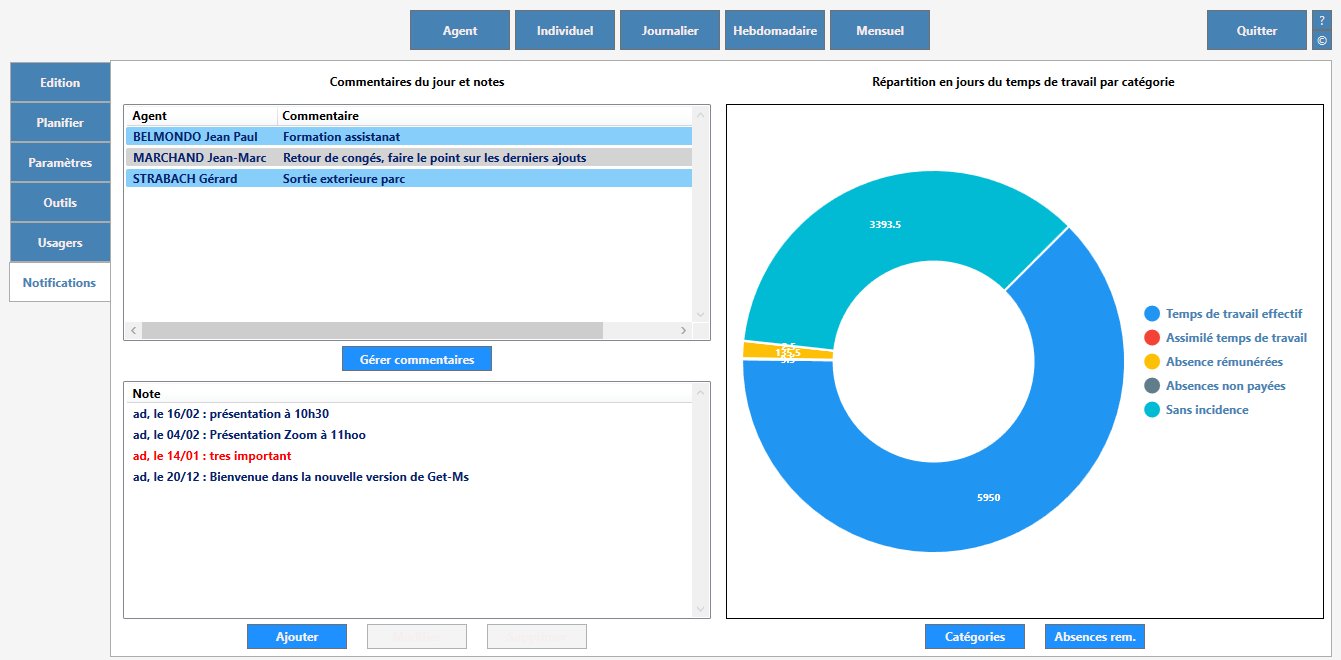Click Ajouter to add a note
This screenshot has height=660, width=1341.
tap(297, 637)
